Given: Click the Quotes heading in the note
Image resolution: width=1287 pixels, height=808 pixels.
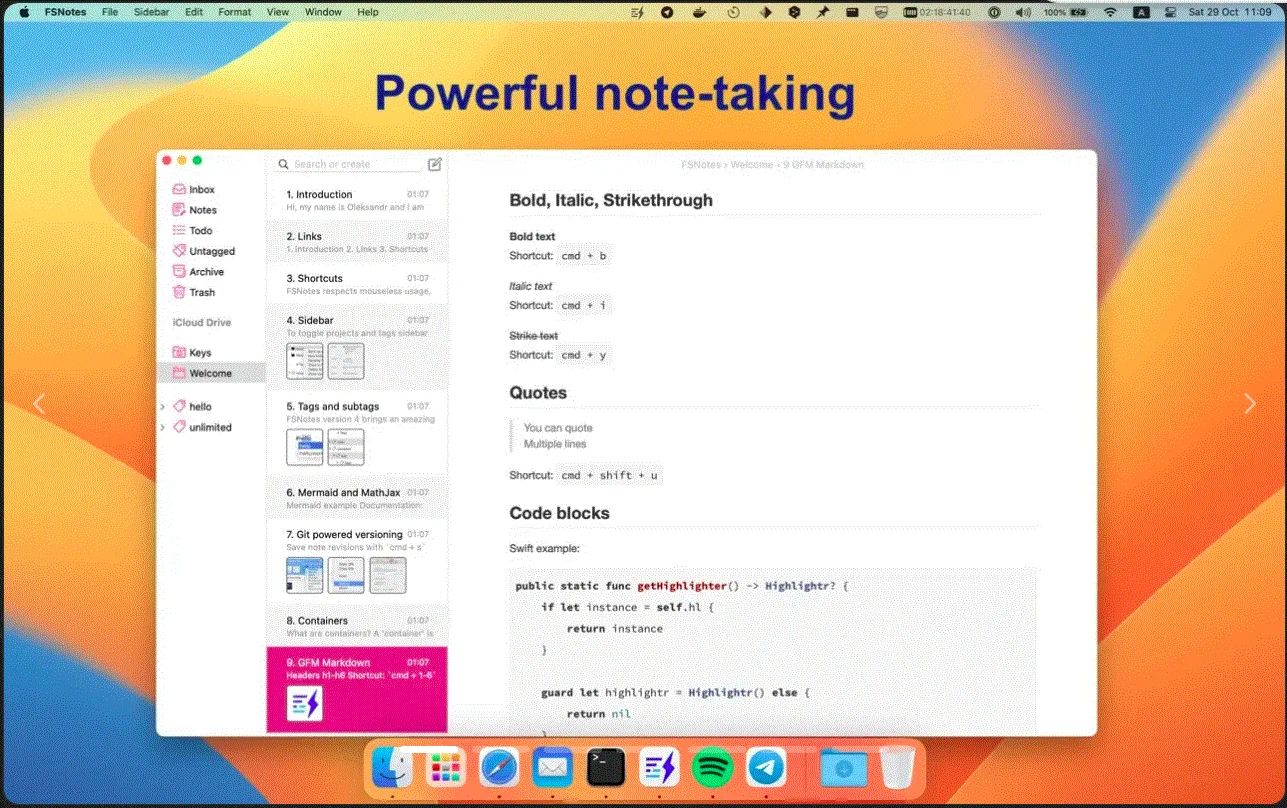Looking at the screenshot, I should [x=538, y=393].
